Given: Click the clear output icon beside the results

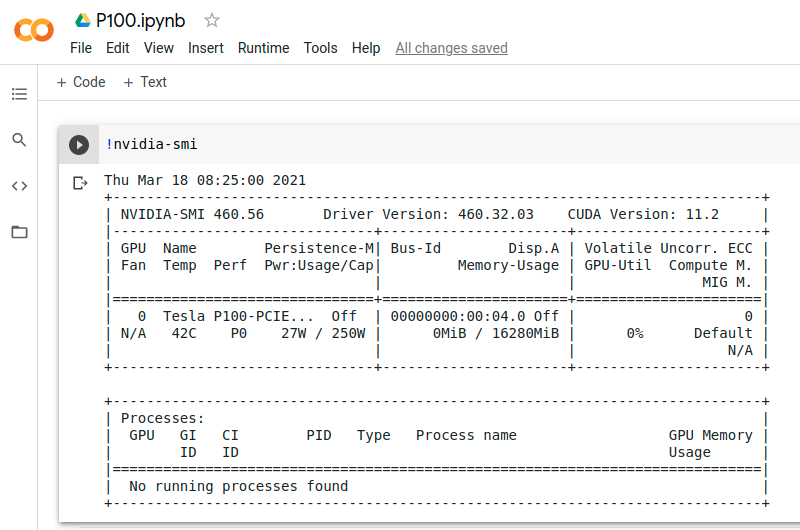Looking at the screenshot, I should tap(80, 183).
